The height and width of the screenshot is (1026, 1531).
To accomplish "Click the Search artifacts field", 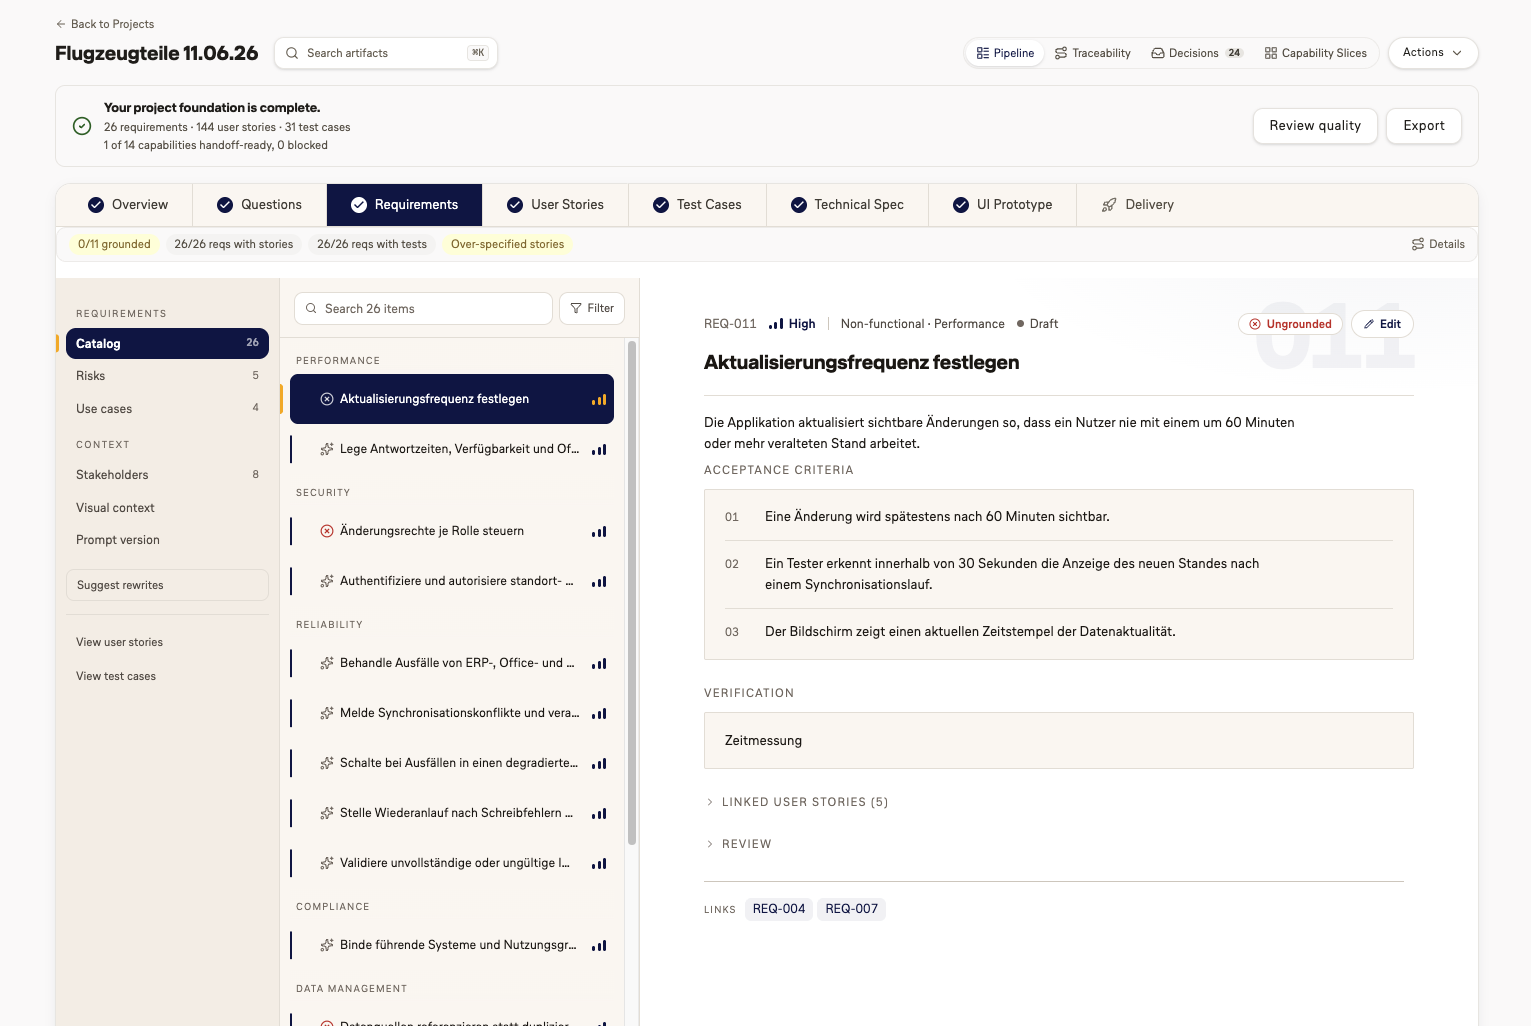I will pos(386,53).
